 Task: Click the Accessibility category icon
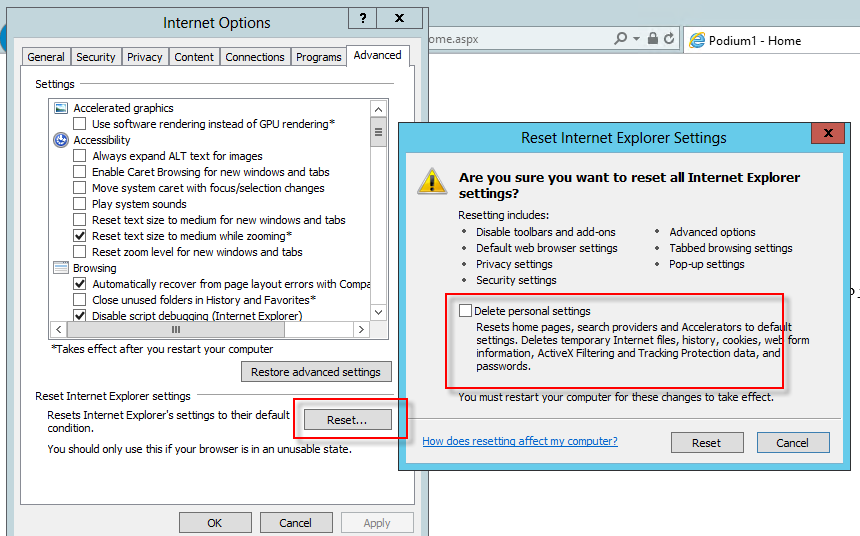pyautogui.click(x=61, y=140)
